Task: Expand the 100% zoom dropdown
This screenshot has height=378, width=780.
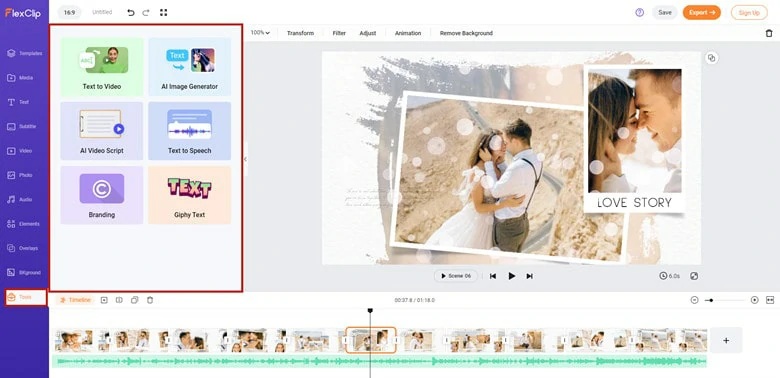Action: click(260, 33)
